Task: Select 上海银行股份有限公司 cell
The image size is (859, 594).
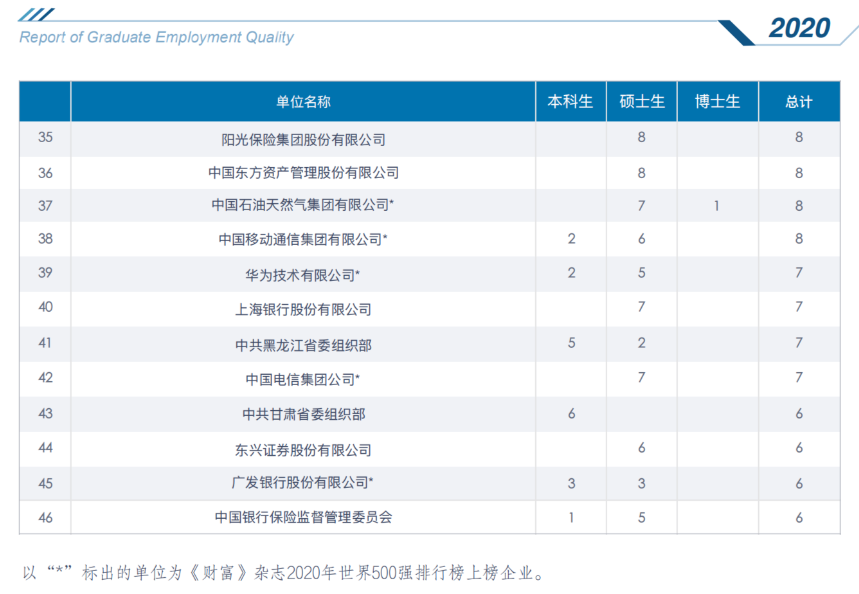Action: [303, 310]
